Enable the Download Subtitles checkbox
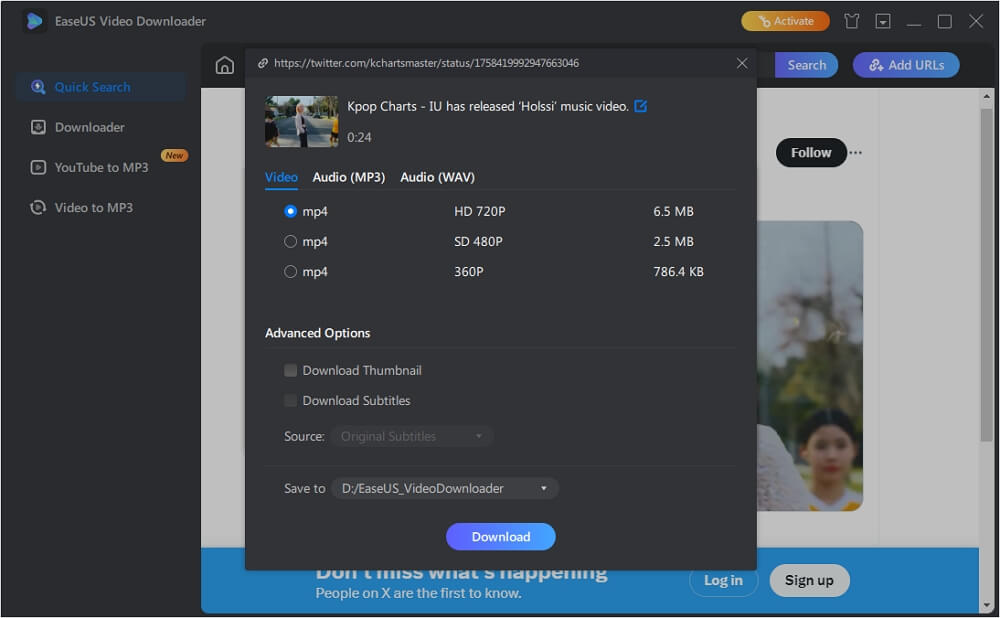The width and height of the screenshot is (1000, 618). (290, 401)
